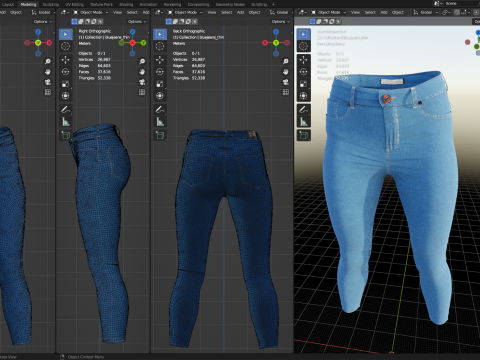Click pan hand icon in Right Orthographic viewport
The image size is (480, 360).
tap(142, 72)
